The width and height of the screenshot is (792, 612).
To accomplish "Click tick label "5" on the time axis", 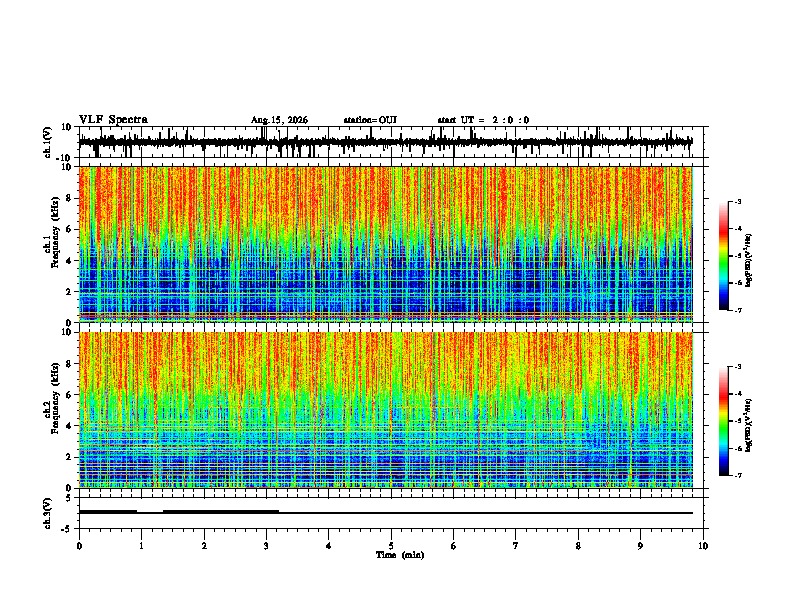I will coord(391,546).
